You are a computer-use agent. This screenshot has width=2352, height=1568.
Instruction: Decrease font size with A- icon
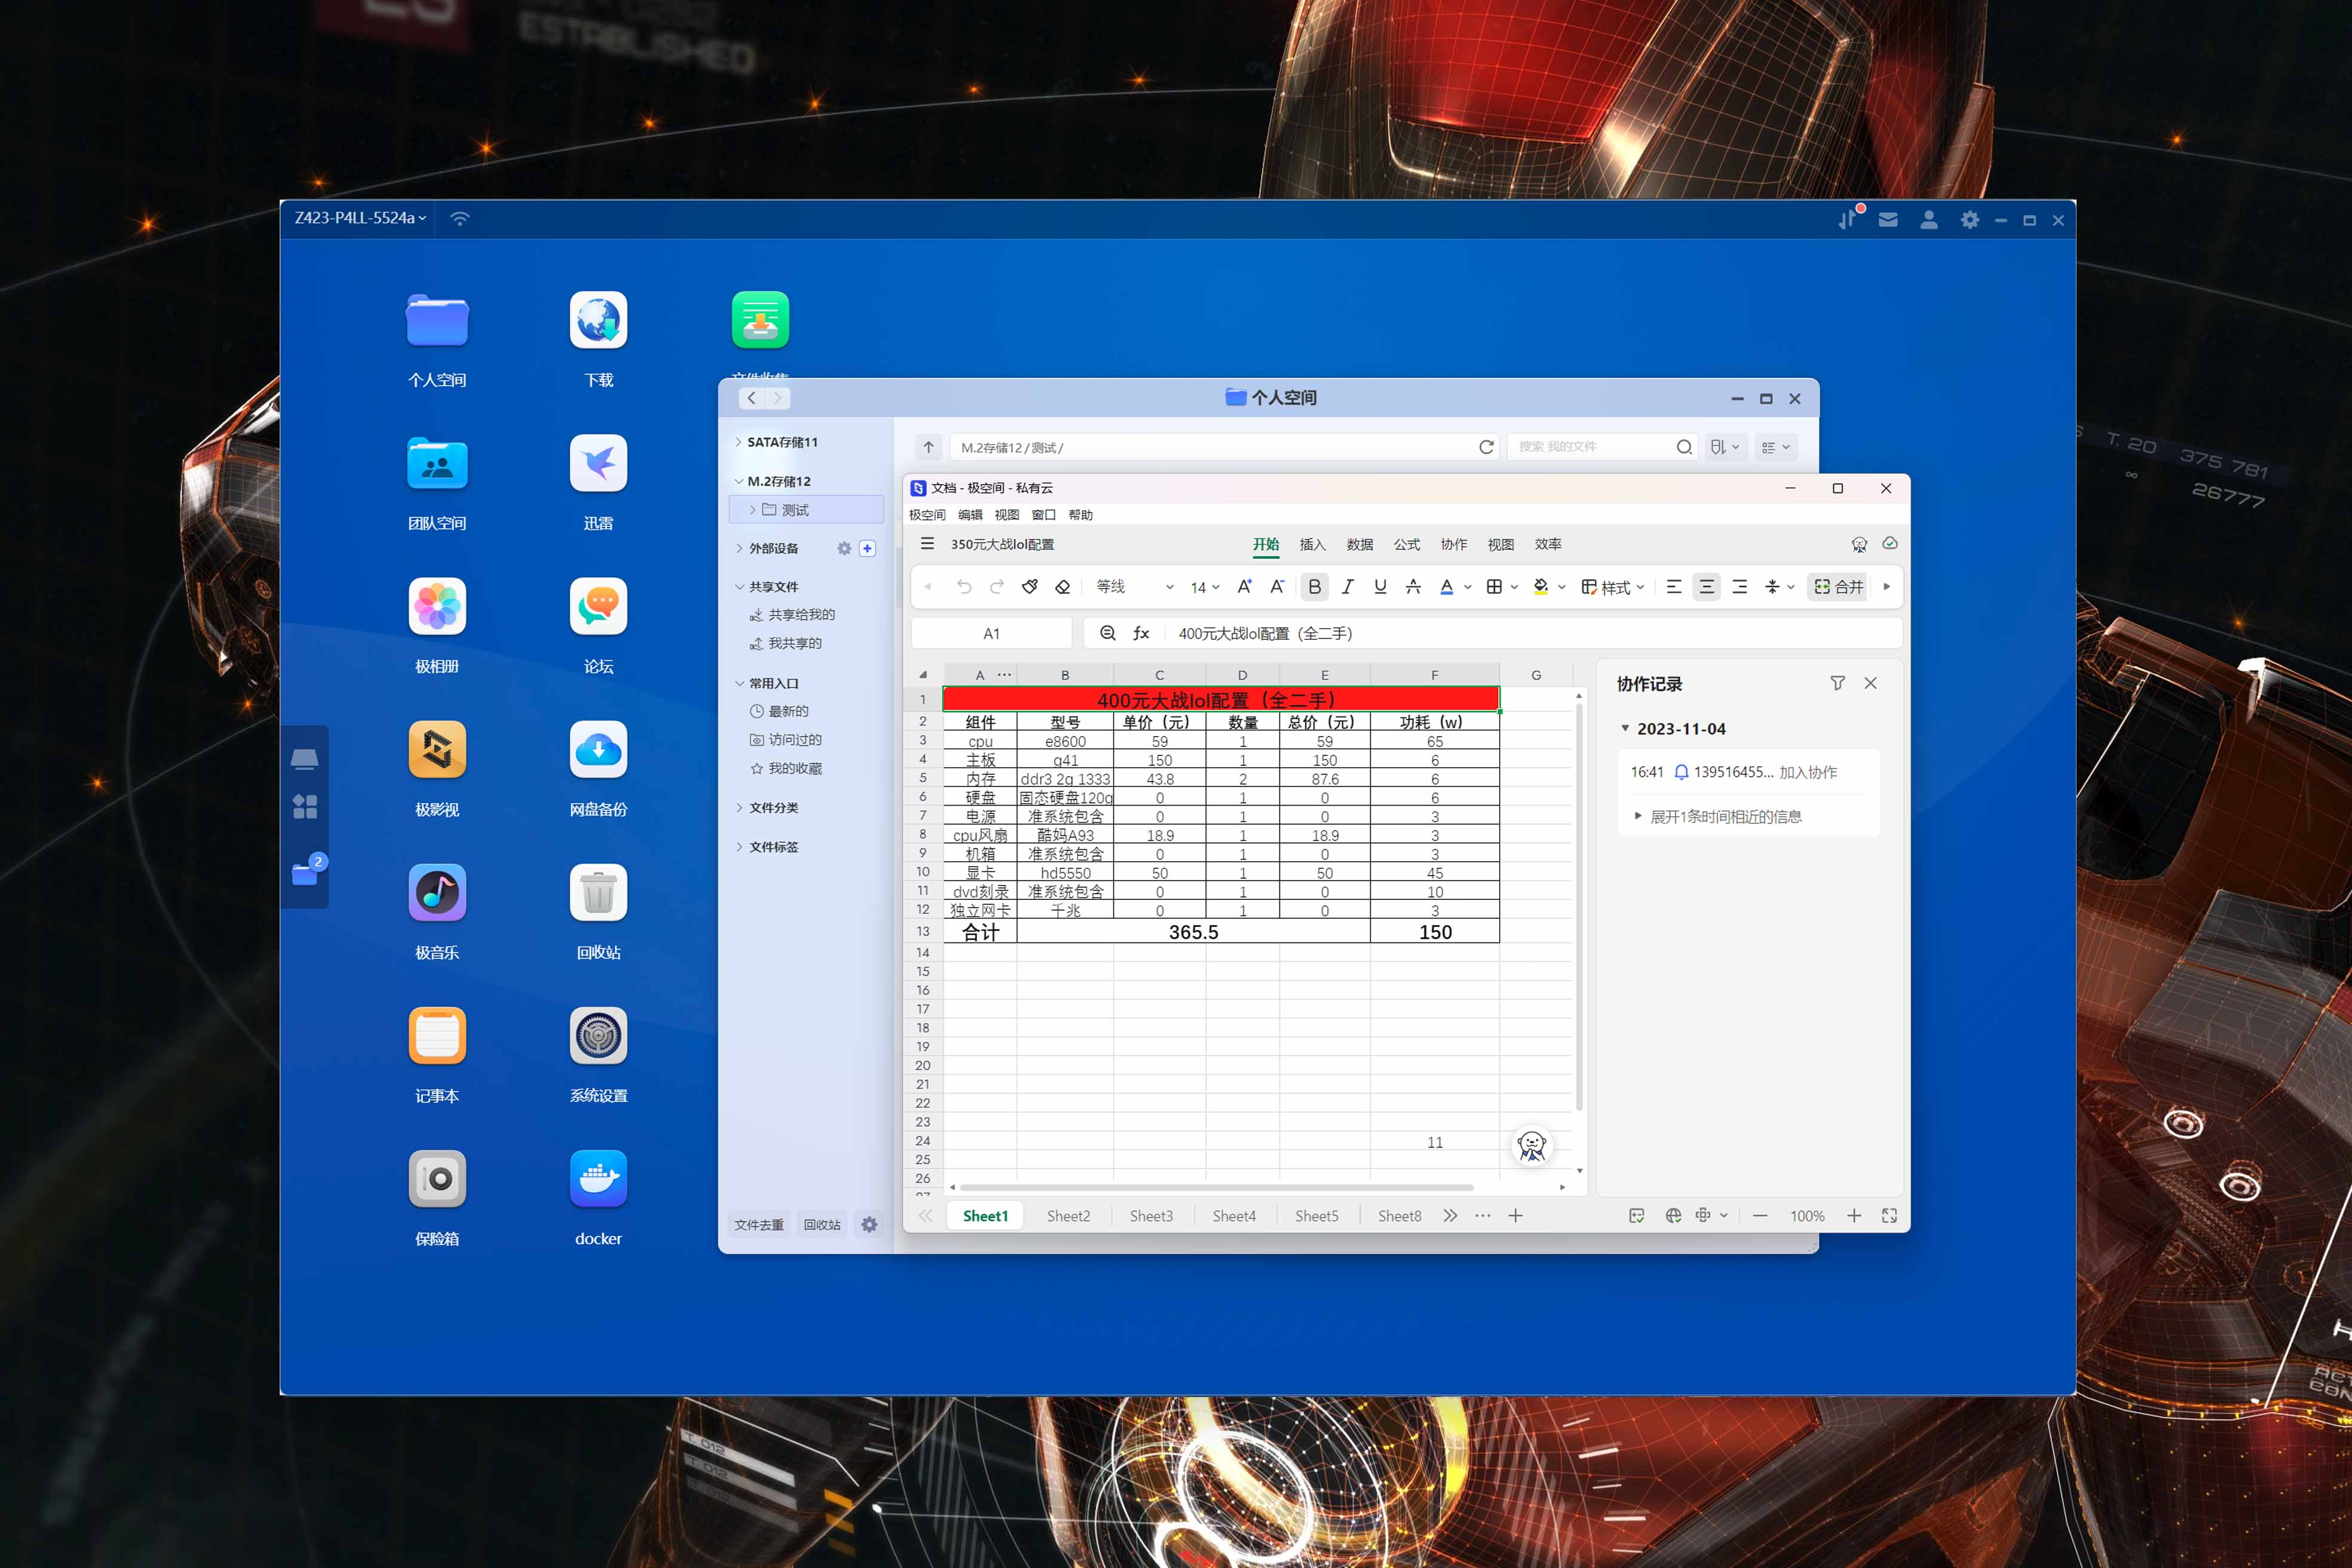click(x=1278, y=587)
